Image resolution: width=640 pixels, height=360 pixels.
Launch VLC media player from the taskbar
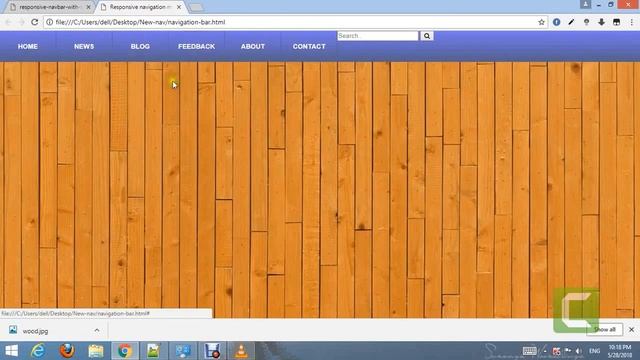241,351
